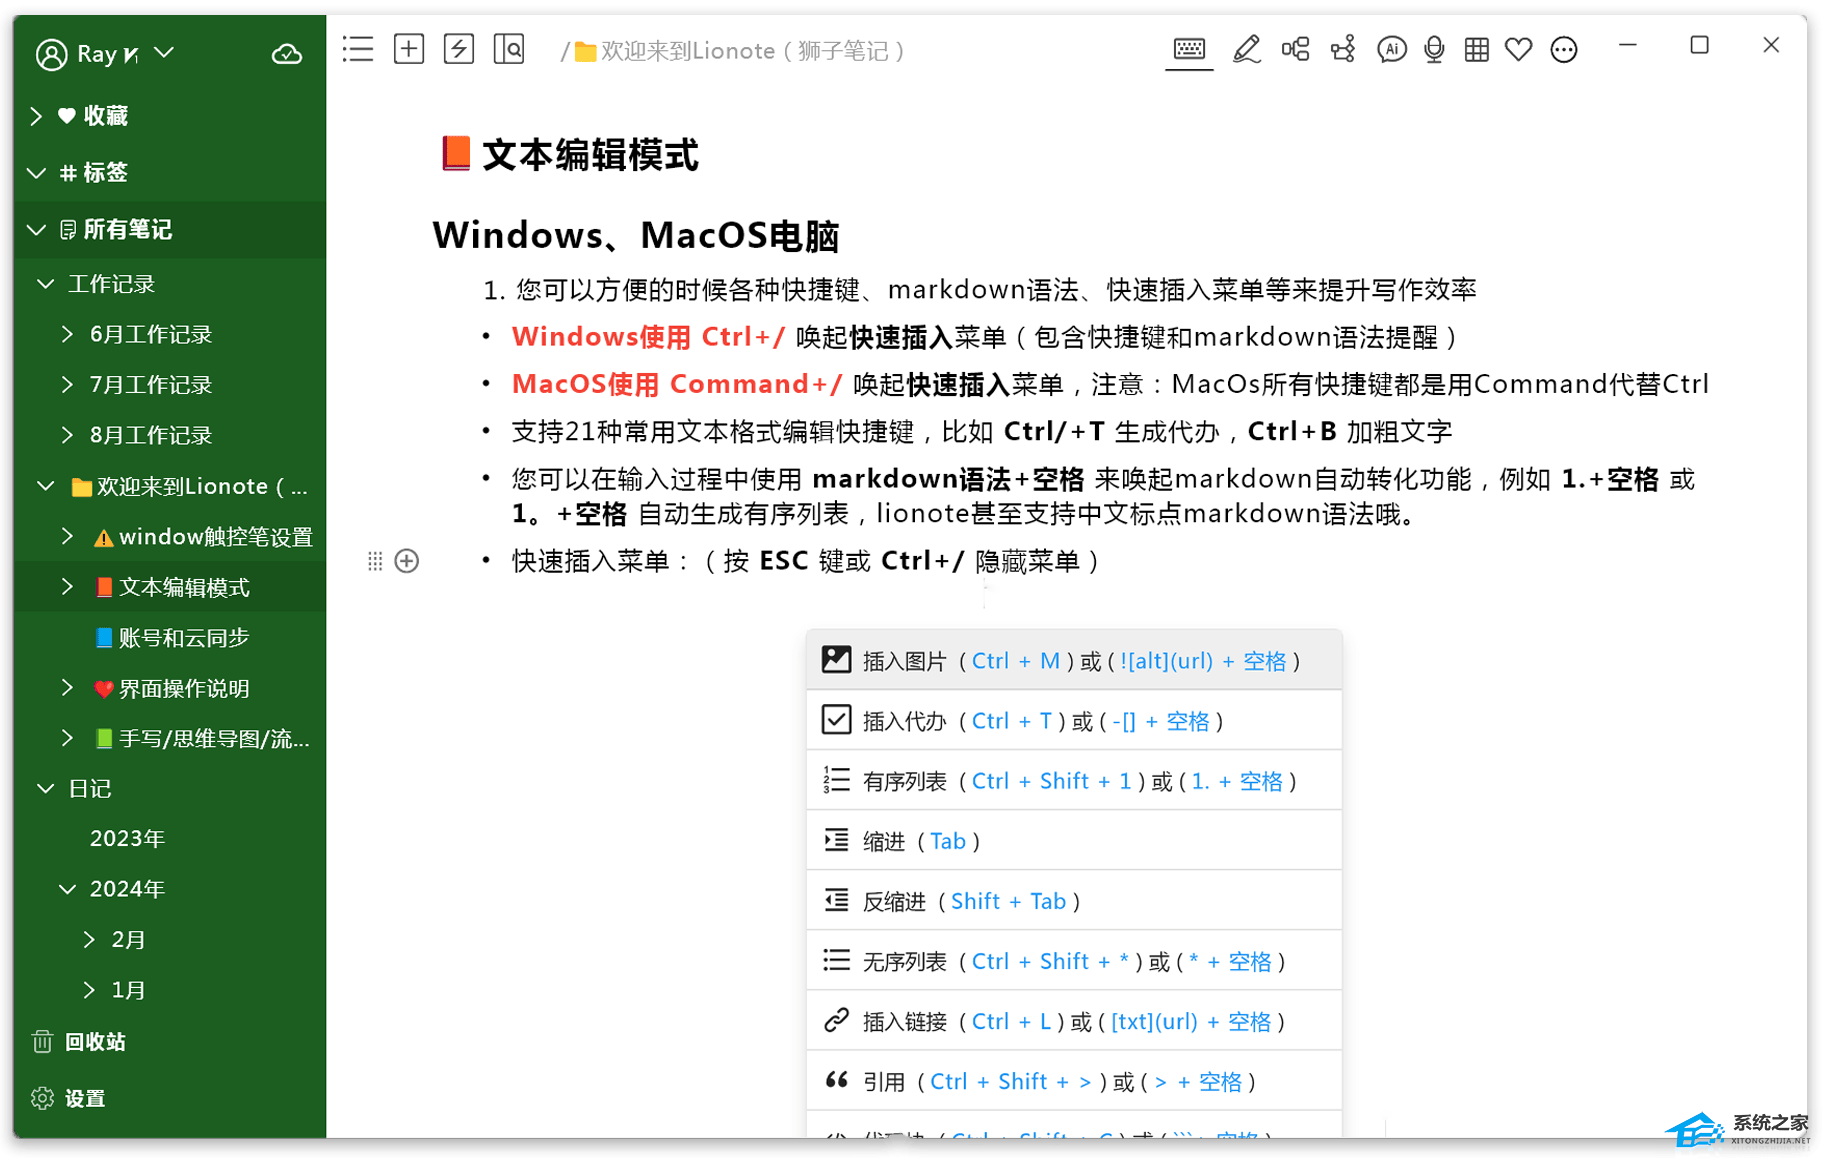Expand the 1月 diary folder
Image resolution: width=1826 pixels, height=1159 pixels.
(x=90, y=990)
